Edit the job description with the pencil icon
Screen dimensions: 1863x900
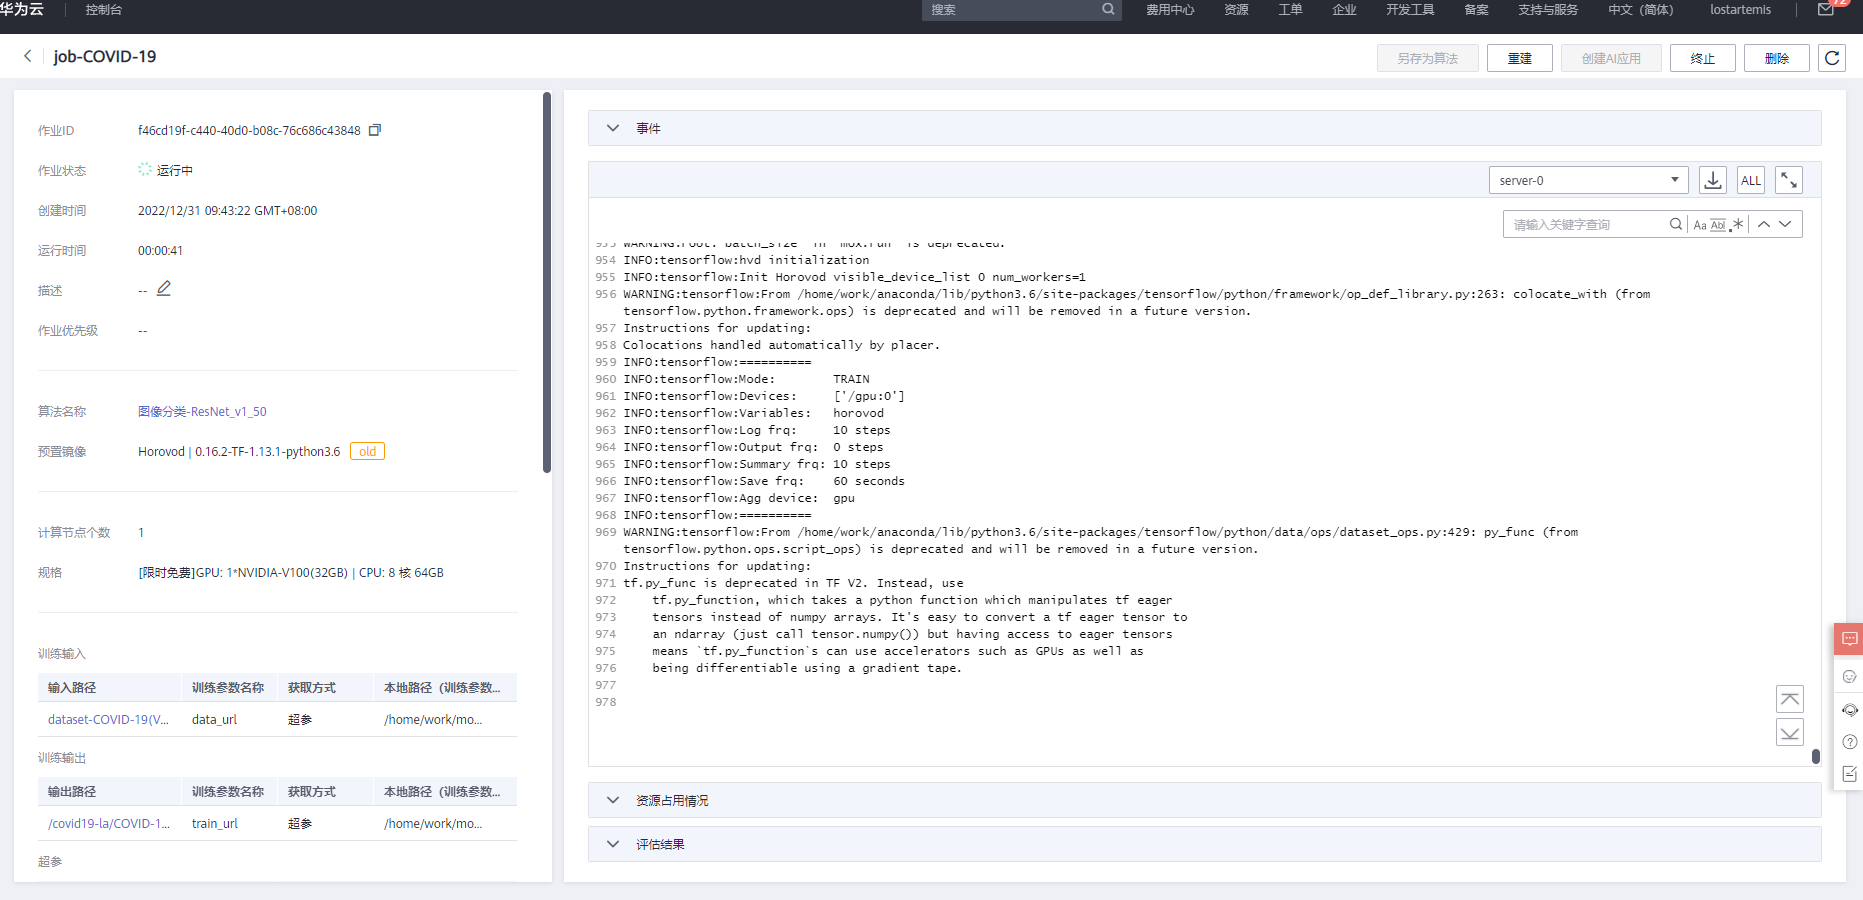tap(164, 289)
